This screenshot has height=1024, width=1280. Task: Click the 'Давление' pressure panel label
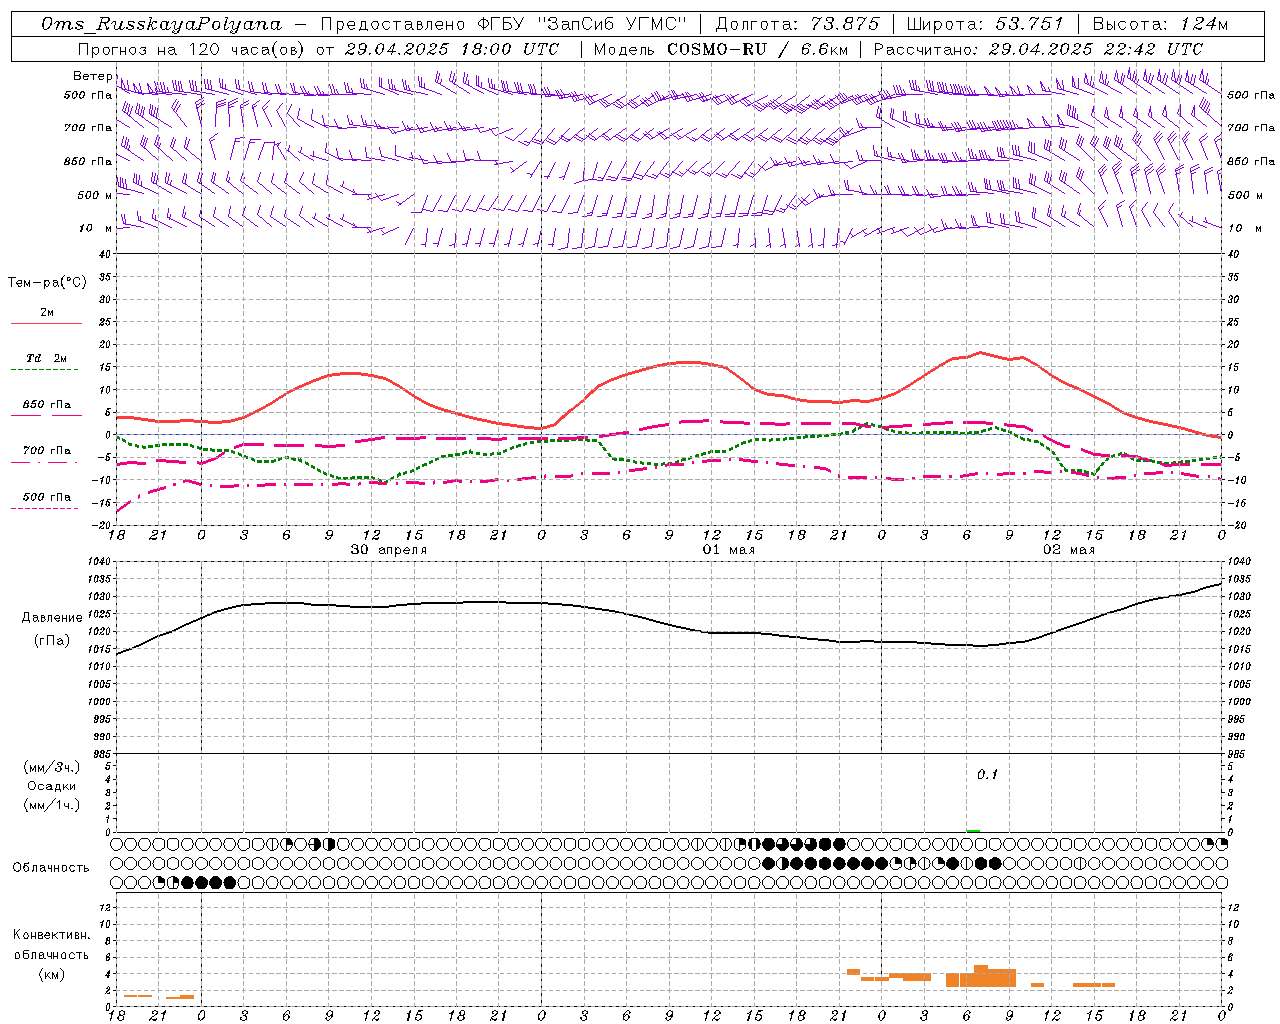[x=51, y=618]
